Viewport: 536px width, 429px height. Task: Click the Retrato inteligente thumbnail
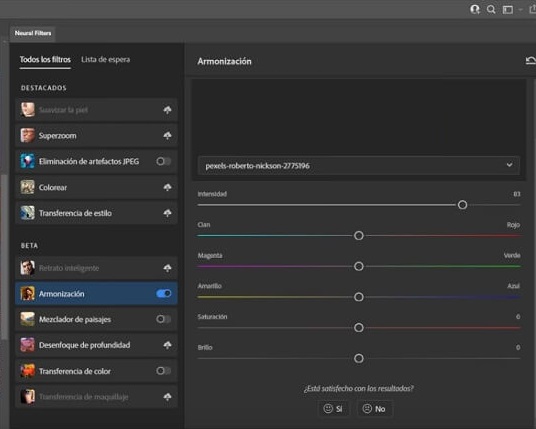click(x=27, y=268)
